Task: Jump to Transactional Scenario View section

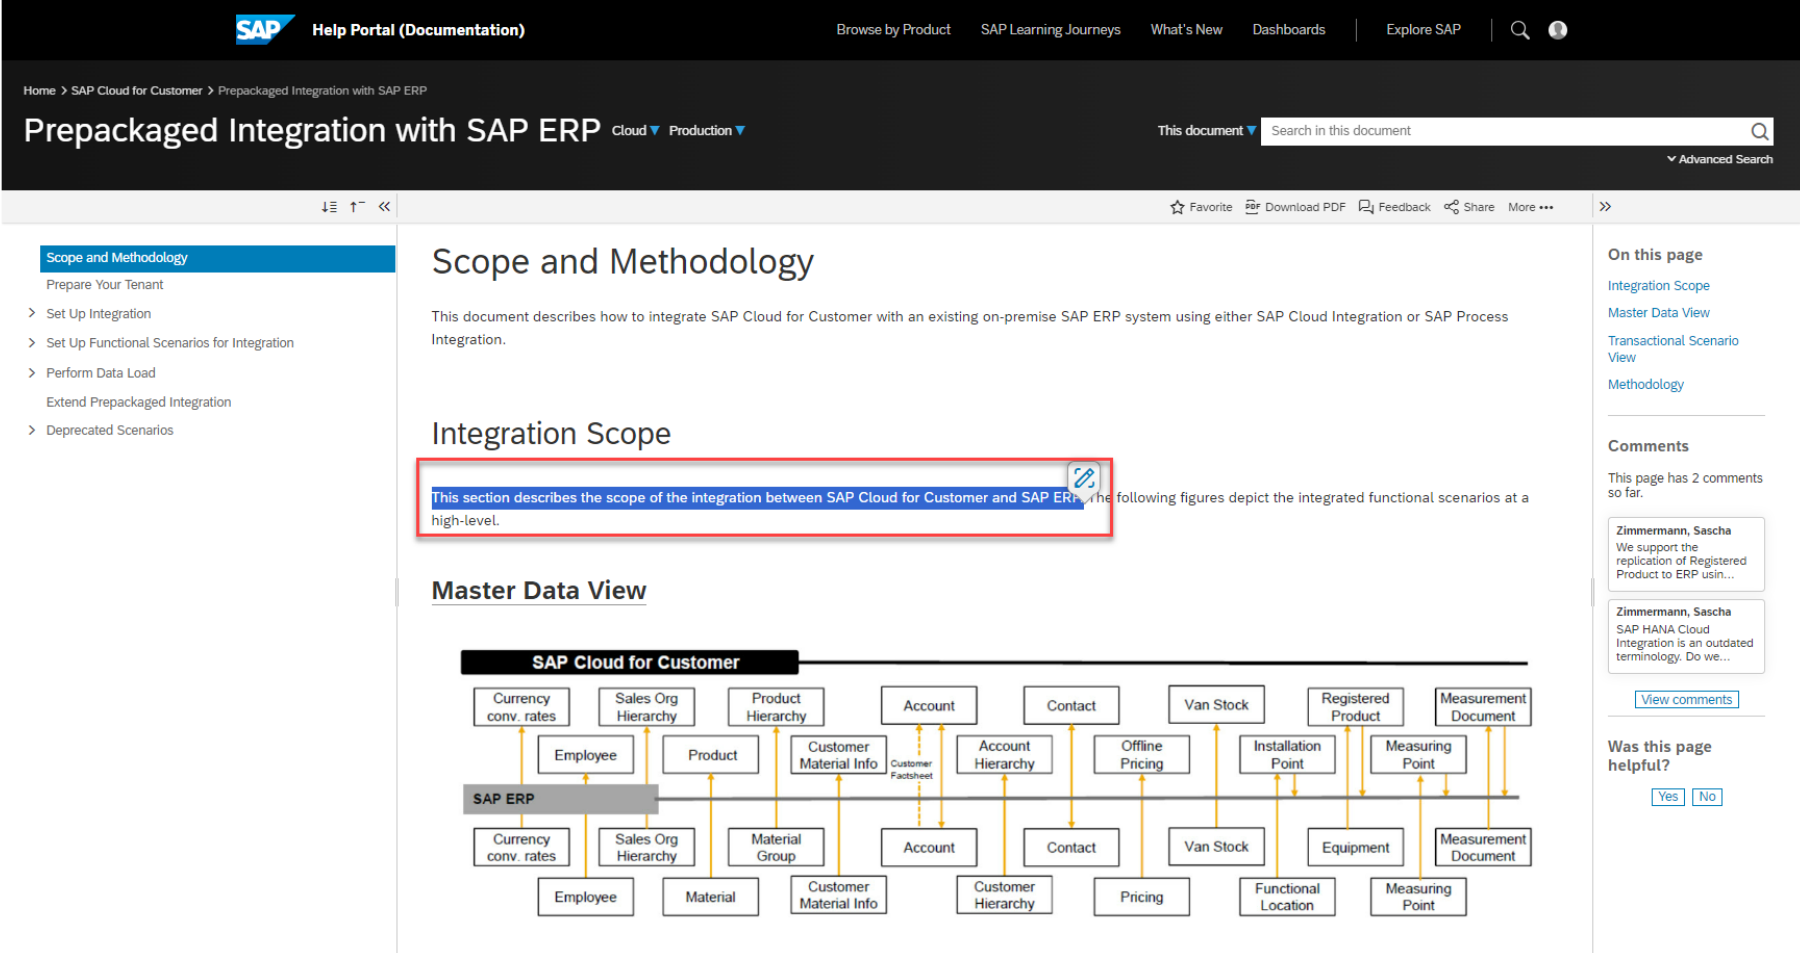Action: [x=1673, y=349]
